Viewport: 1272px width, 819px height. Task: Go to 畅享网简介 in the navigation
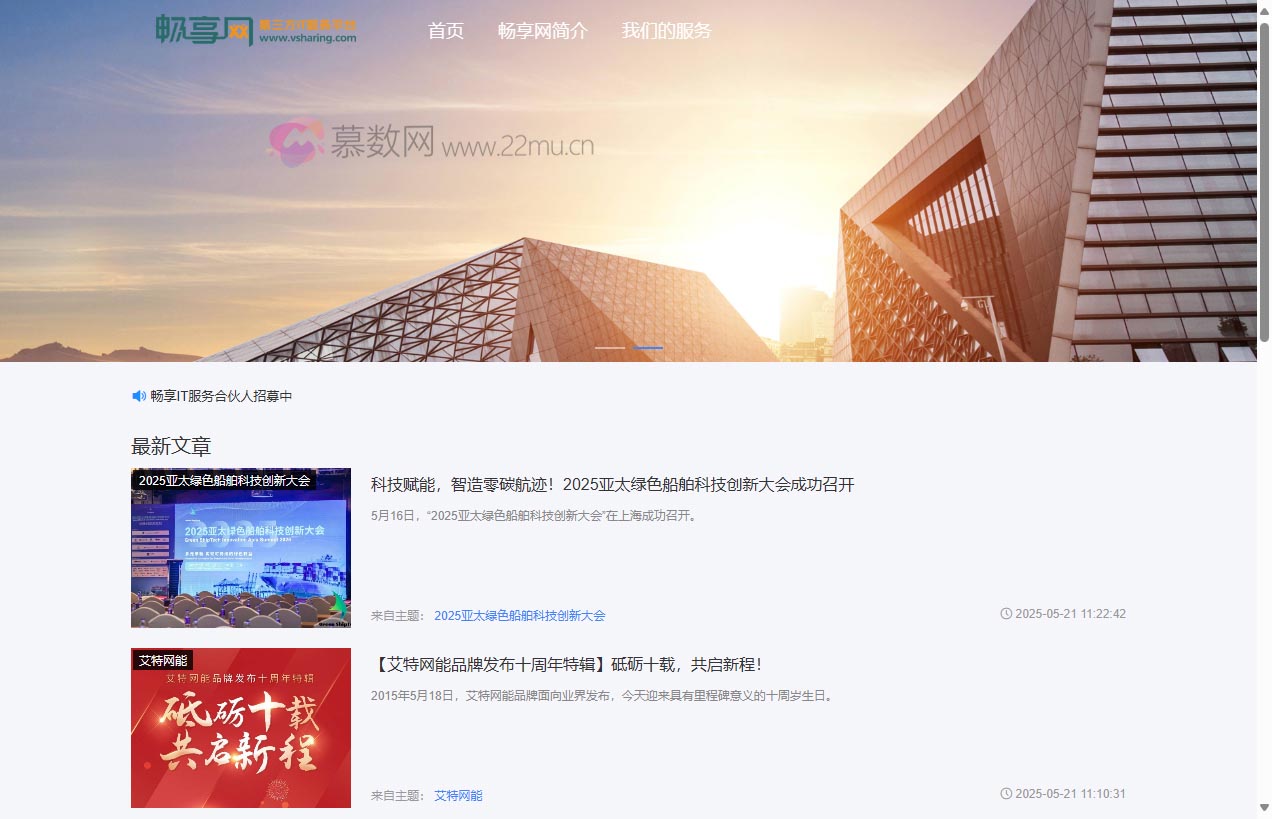click(x=543, y=31)
